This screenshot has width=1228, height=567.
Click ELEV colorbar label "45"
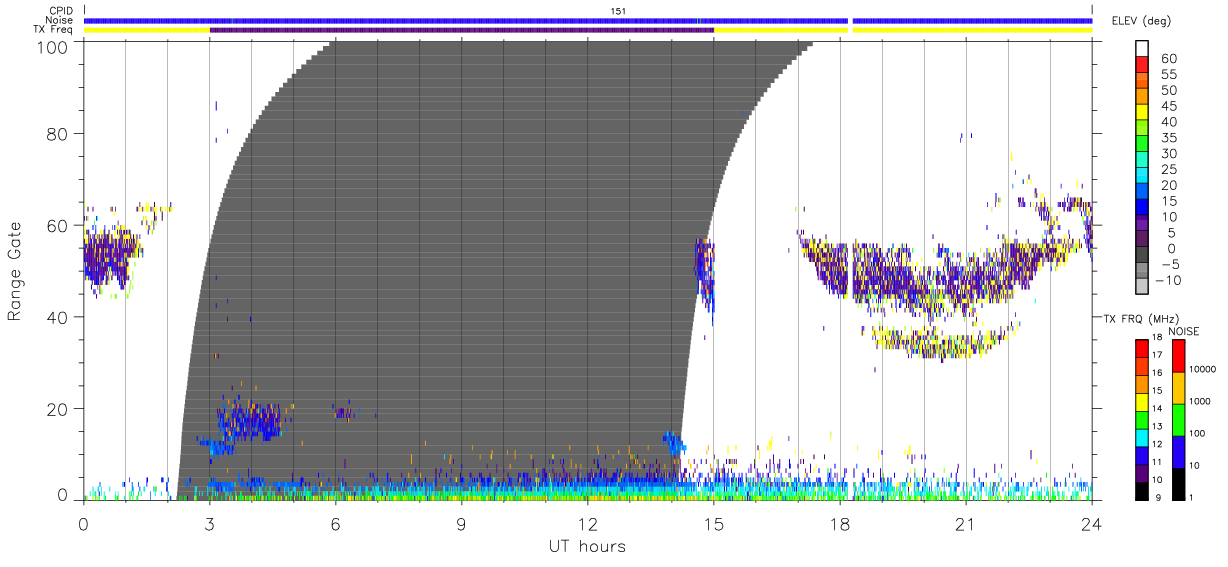click(x=1169, y=106)
